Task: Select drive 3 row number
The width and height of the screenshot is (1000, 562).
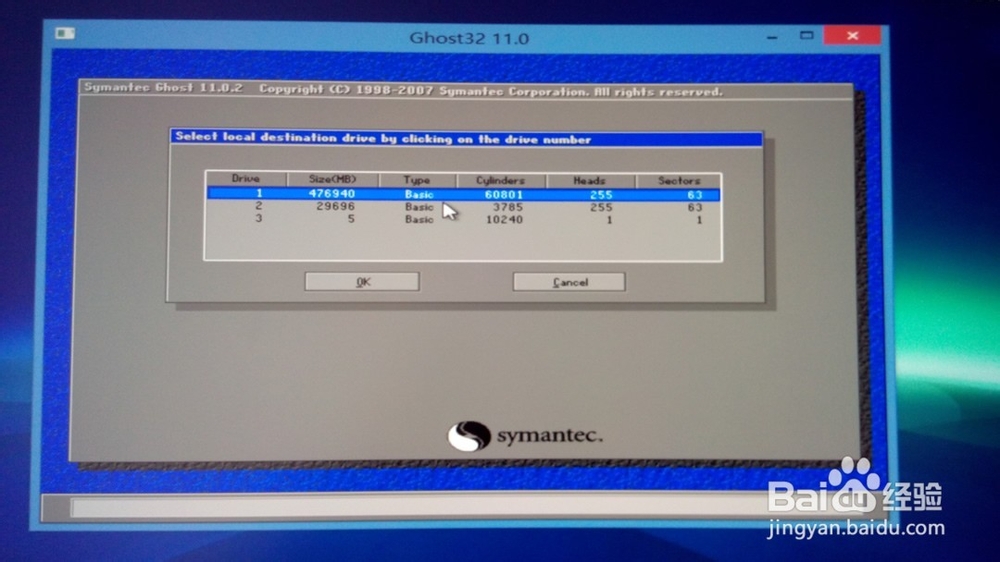Action: pyautogui.click(x=258, y=218)
